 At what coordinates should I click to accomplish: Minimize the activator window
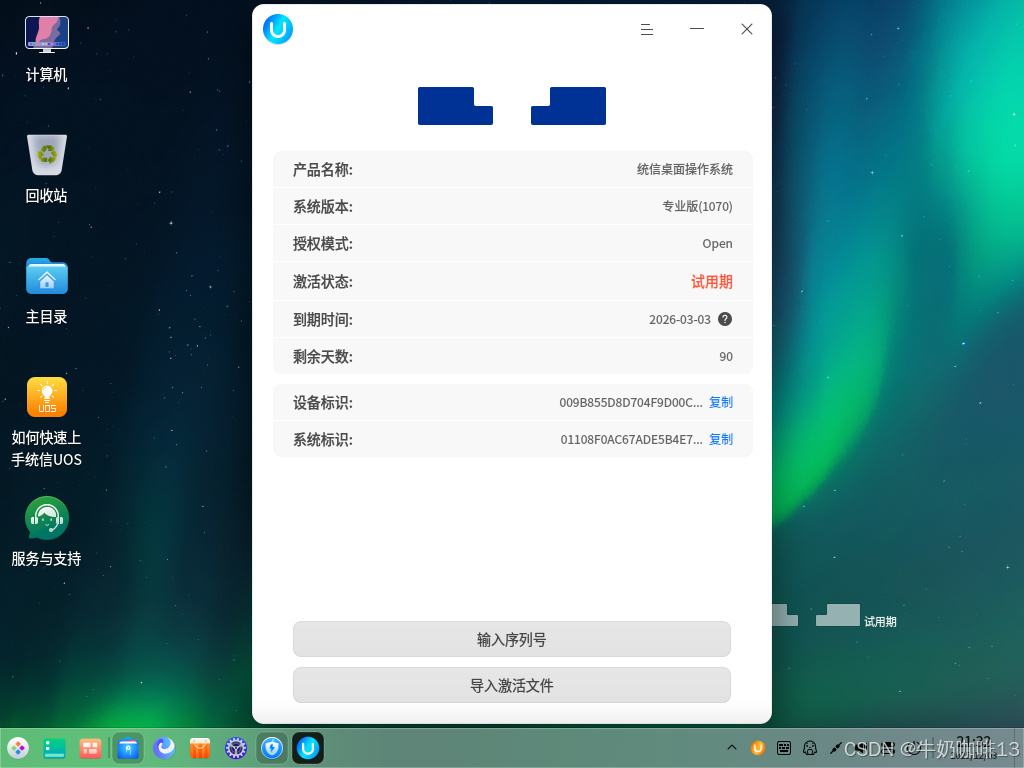(697, 29)
